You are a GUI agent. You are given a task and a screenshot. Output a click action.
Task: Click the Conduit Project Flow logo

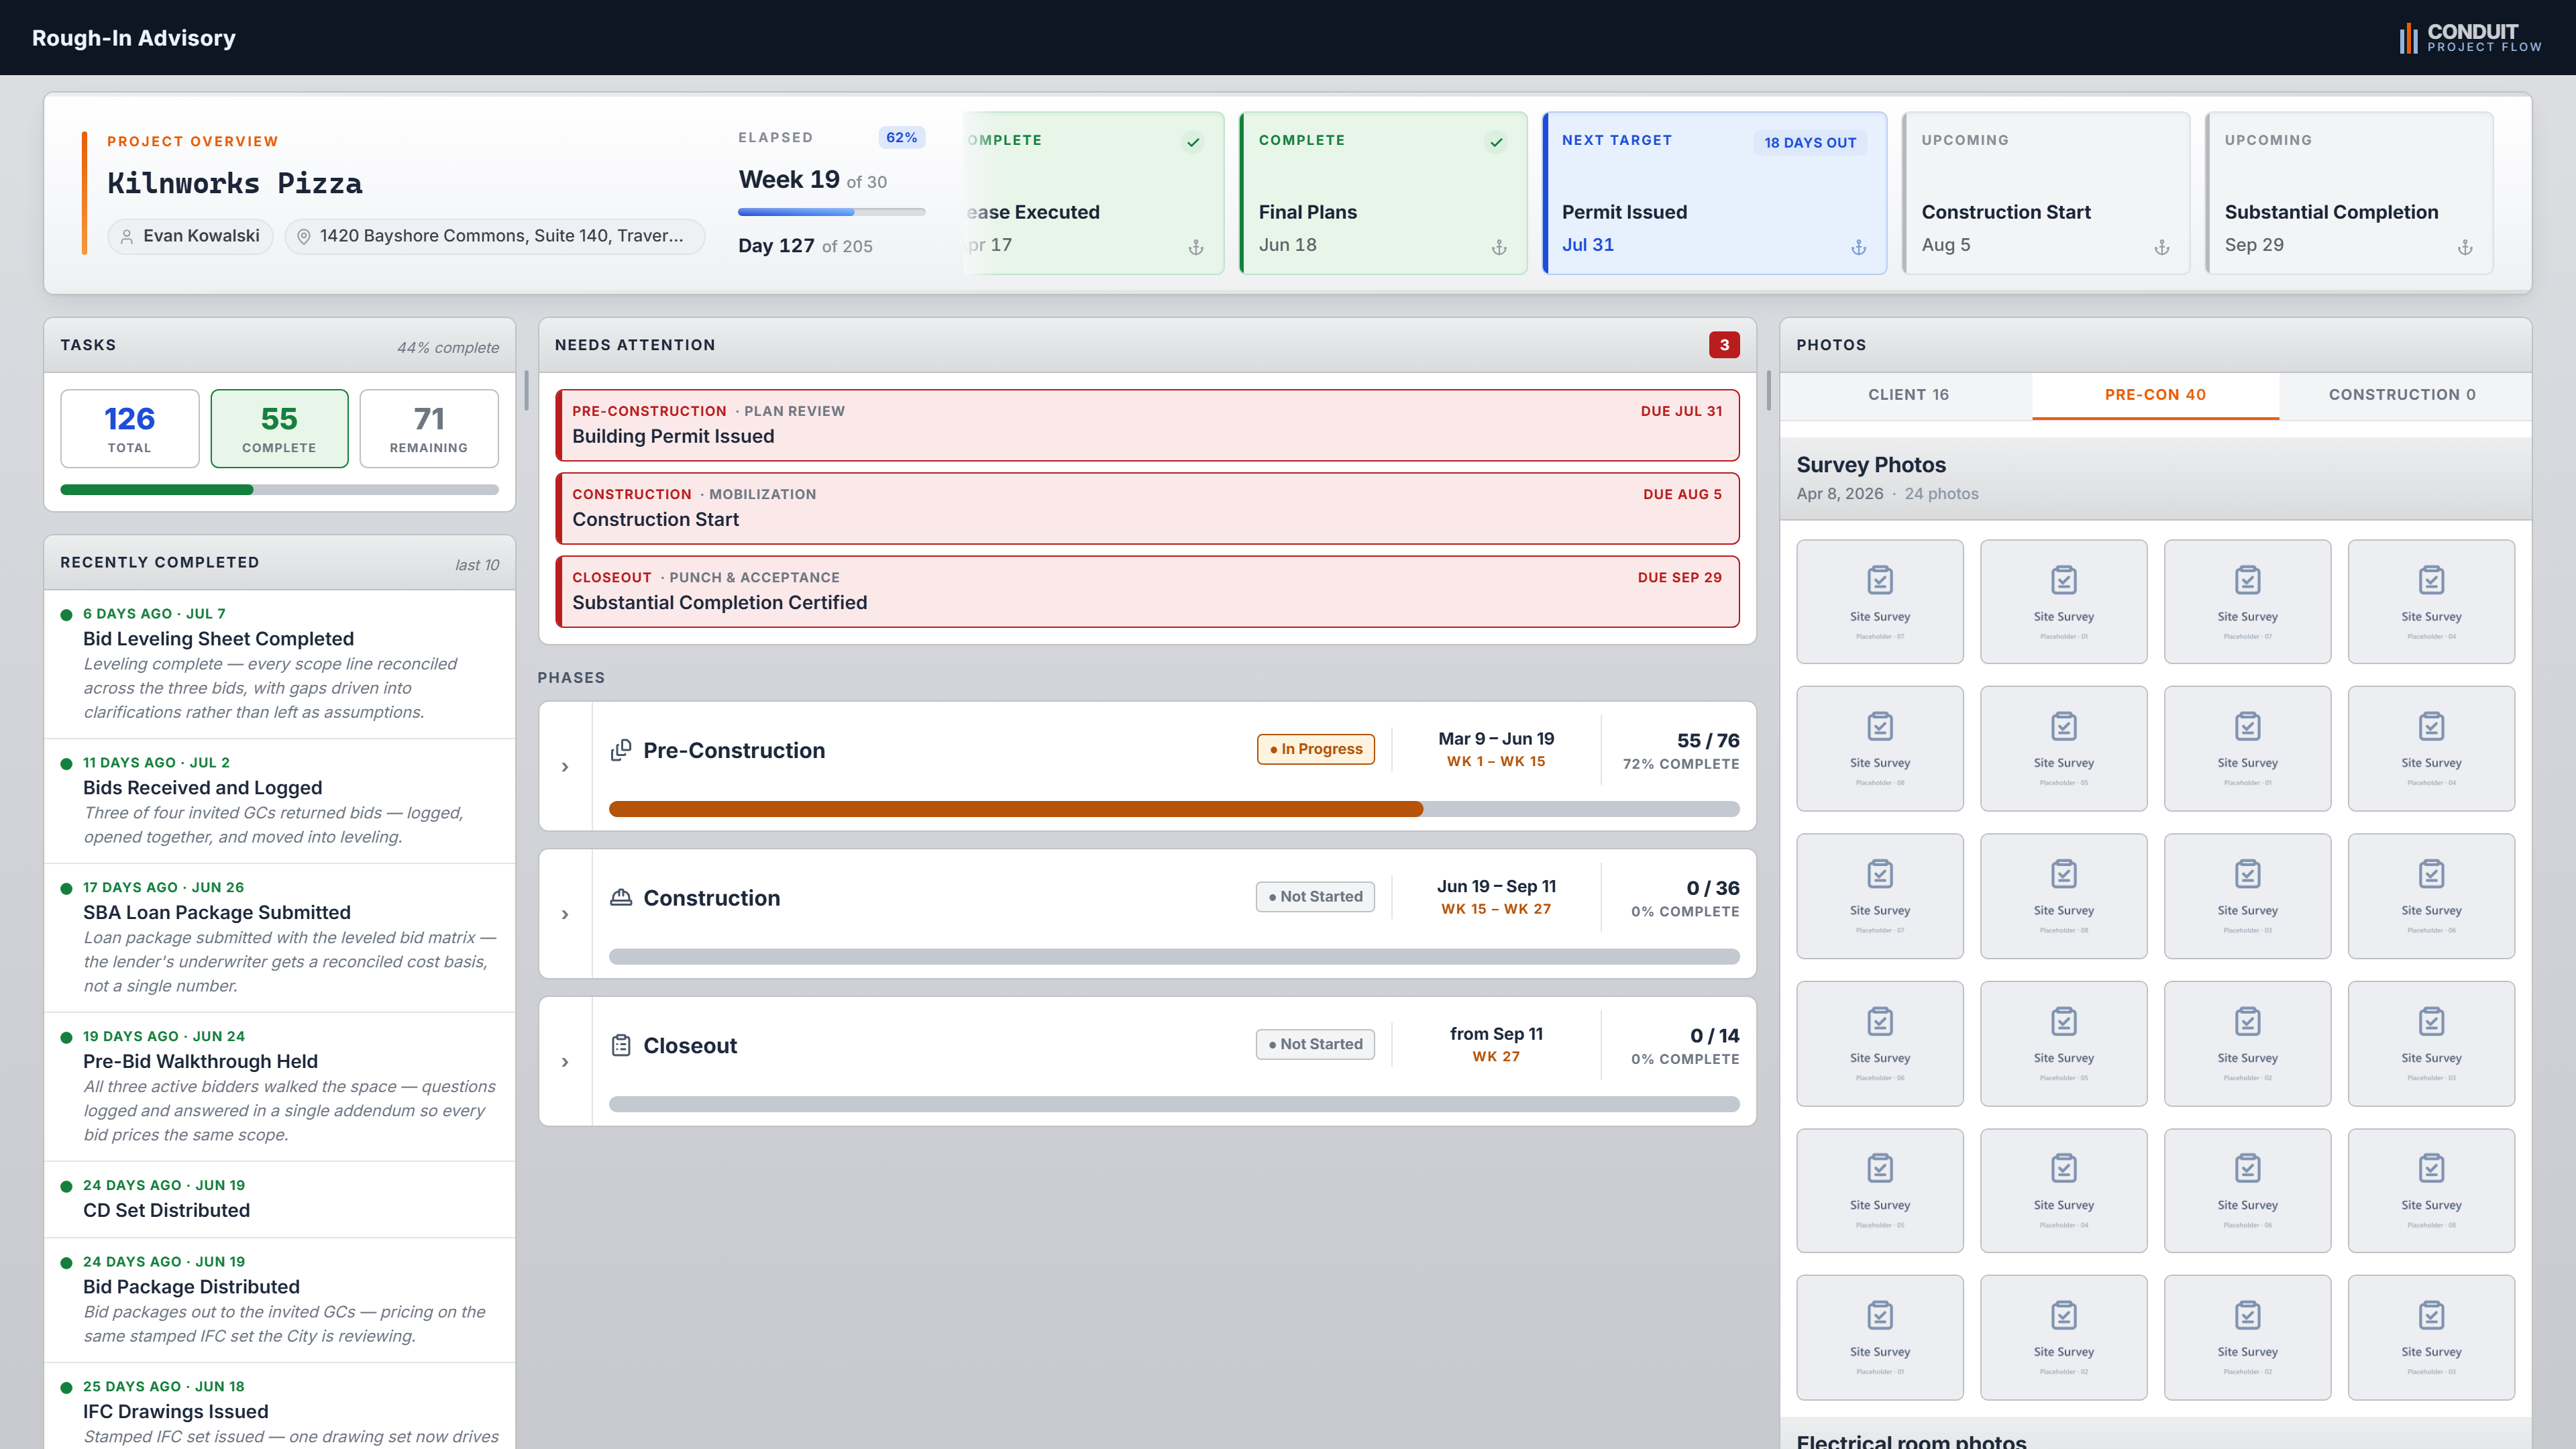tap(2470, 38)
